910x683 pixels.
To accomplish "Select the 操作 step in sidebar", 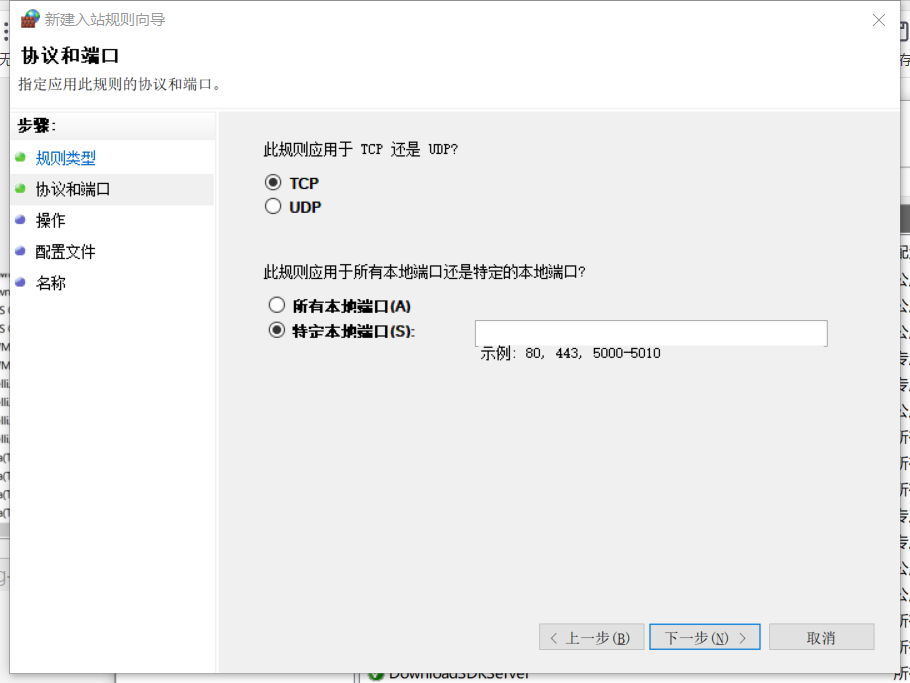I will (x=50, y=220).
